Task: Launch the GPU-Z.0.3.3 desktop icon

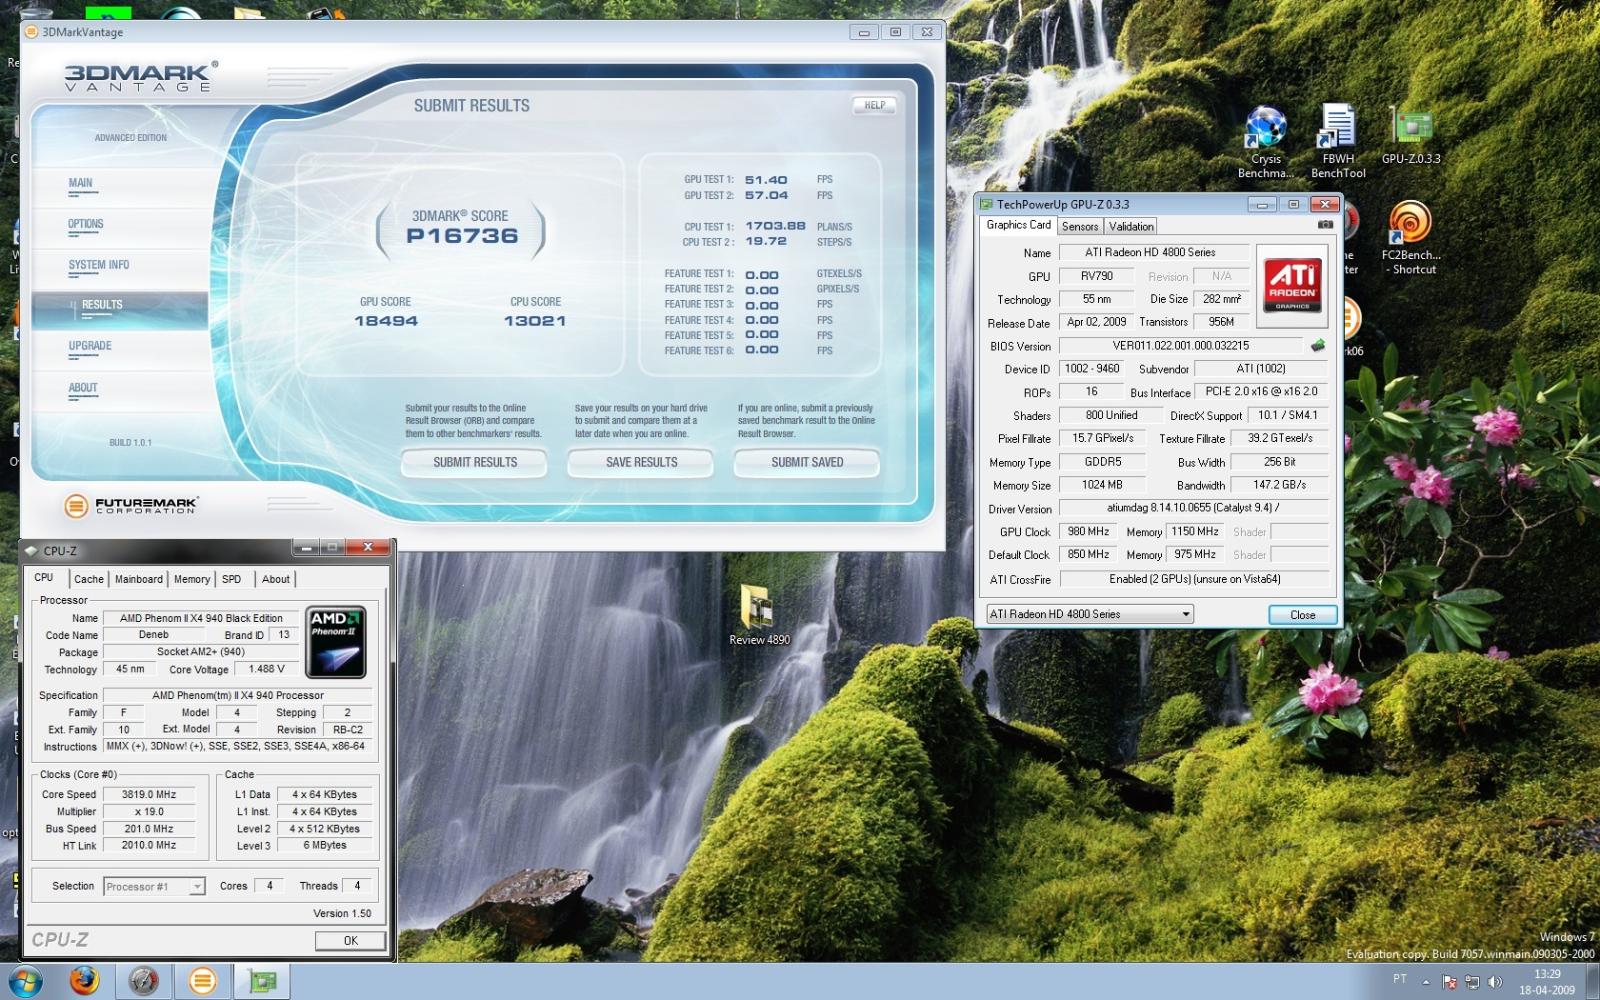Action: [x=1411, y=136]
